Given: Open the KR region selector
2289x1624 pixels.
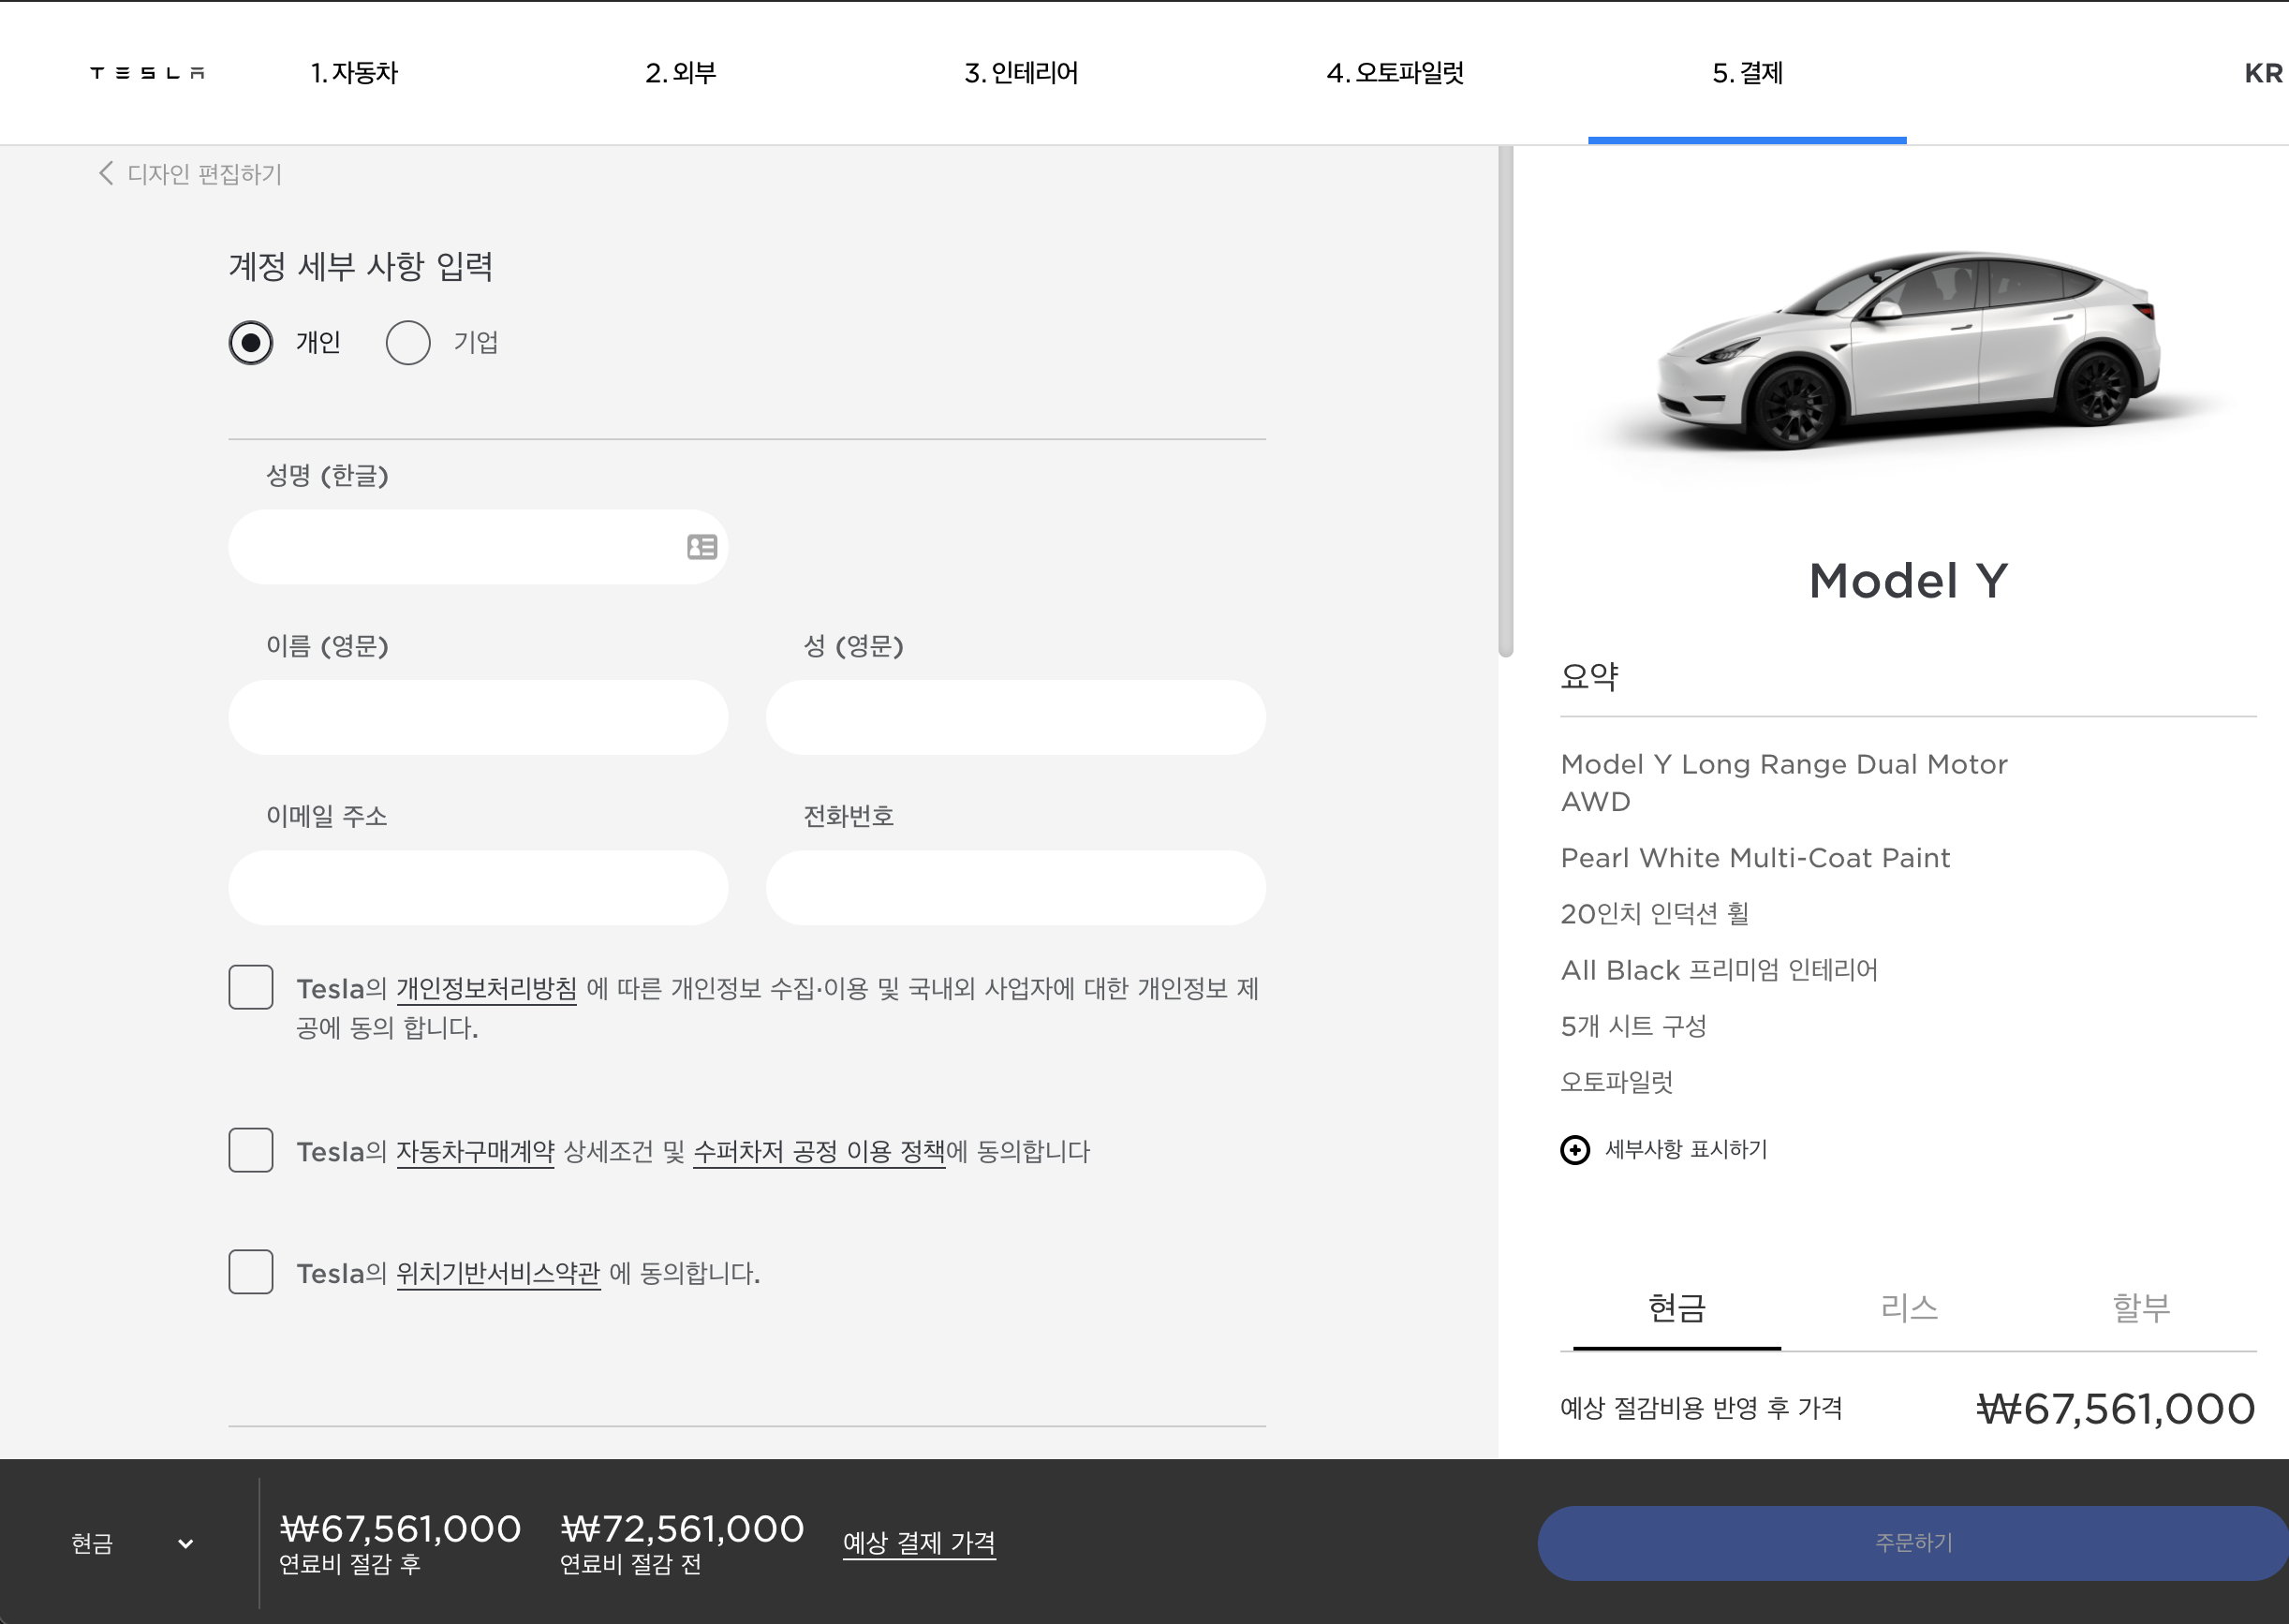Looking at the screenshot, I should click(x=2262, y=73).
